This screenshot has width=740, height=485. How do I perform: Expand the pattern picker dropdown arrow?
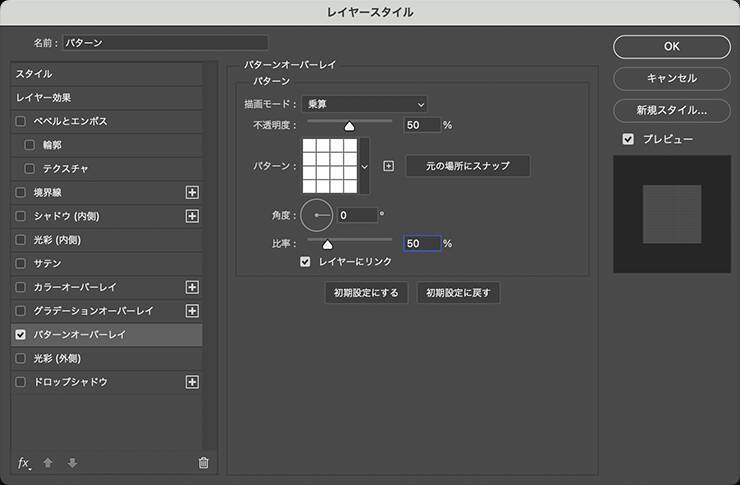pyautogui.click(x=365, y=166)
